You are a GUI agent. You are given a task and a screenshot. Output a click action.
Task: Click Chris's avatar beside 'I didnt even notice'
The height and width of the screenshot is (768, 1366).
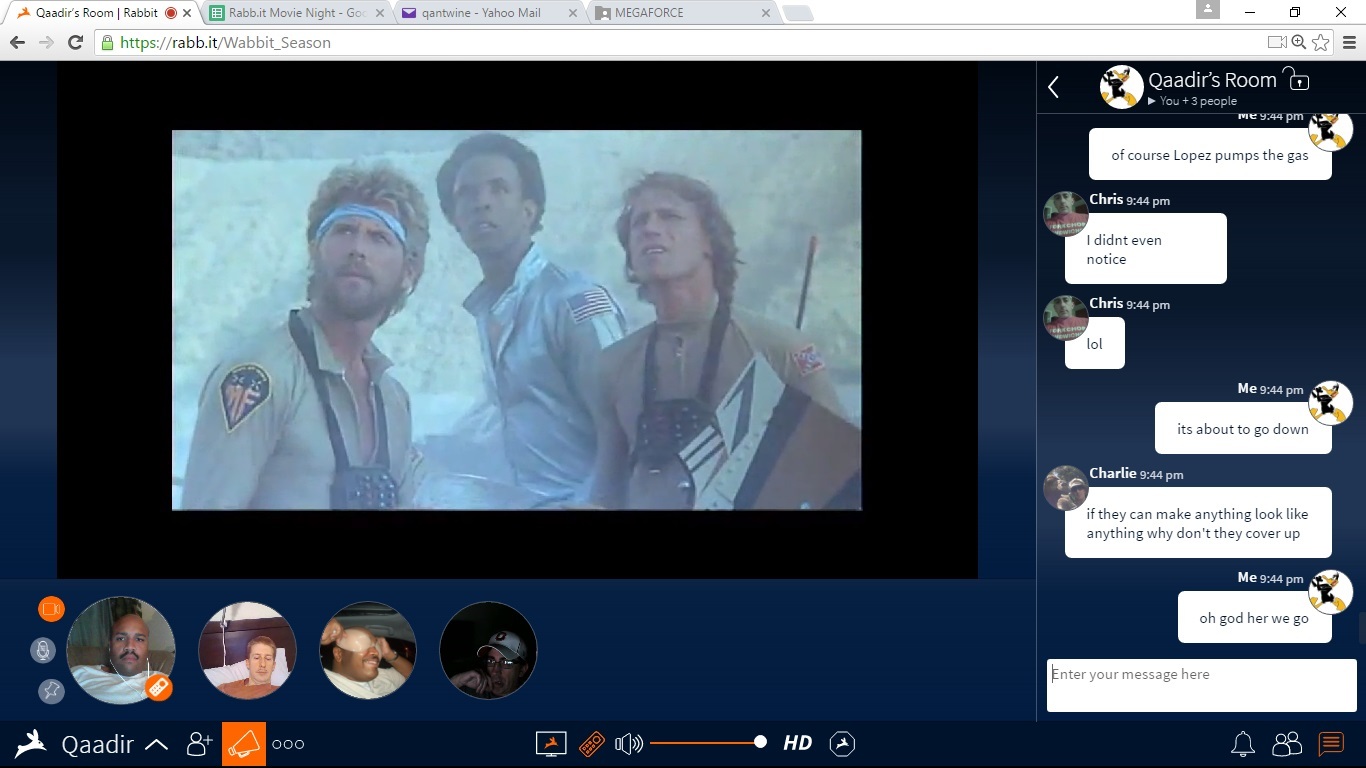1065,214
